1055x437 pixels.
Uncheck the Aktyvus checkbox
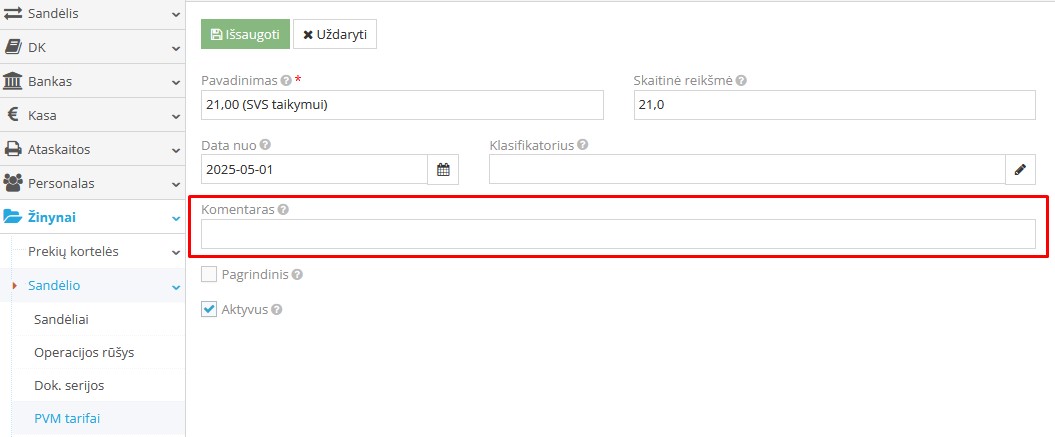[x=209, y=310]
